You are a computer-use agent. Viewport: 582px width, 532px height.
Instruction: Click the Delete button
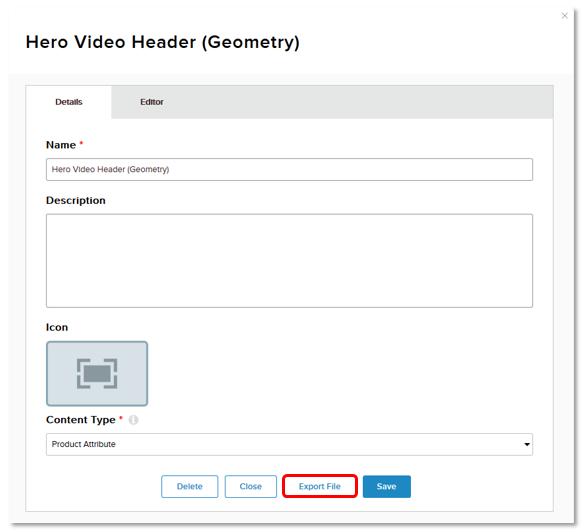[190, 486]
